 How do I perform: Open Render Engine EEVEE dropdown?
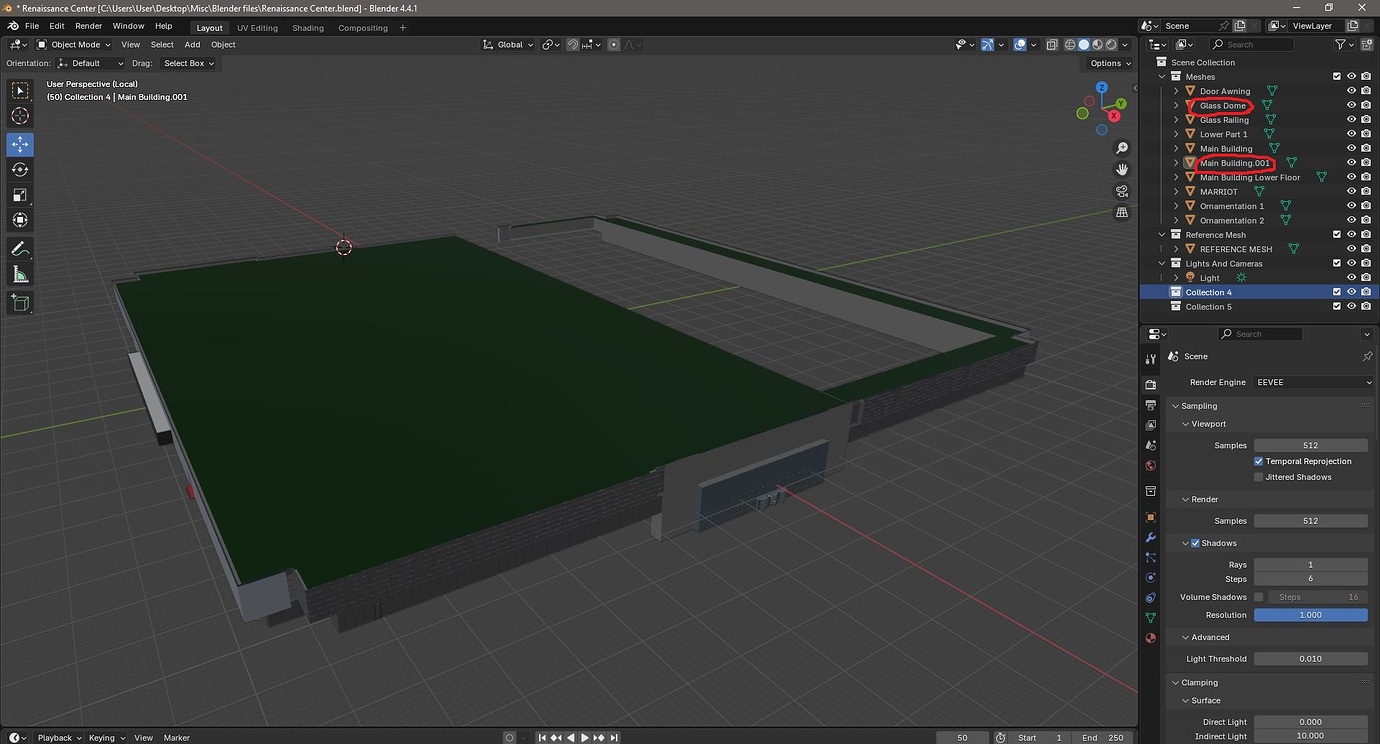tap(1314, 382)
